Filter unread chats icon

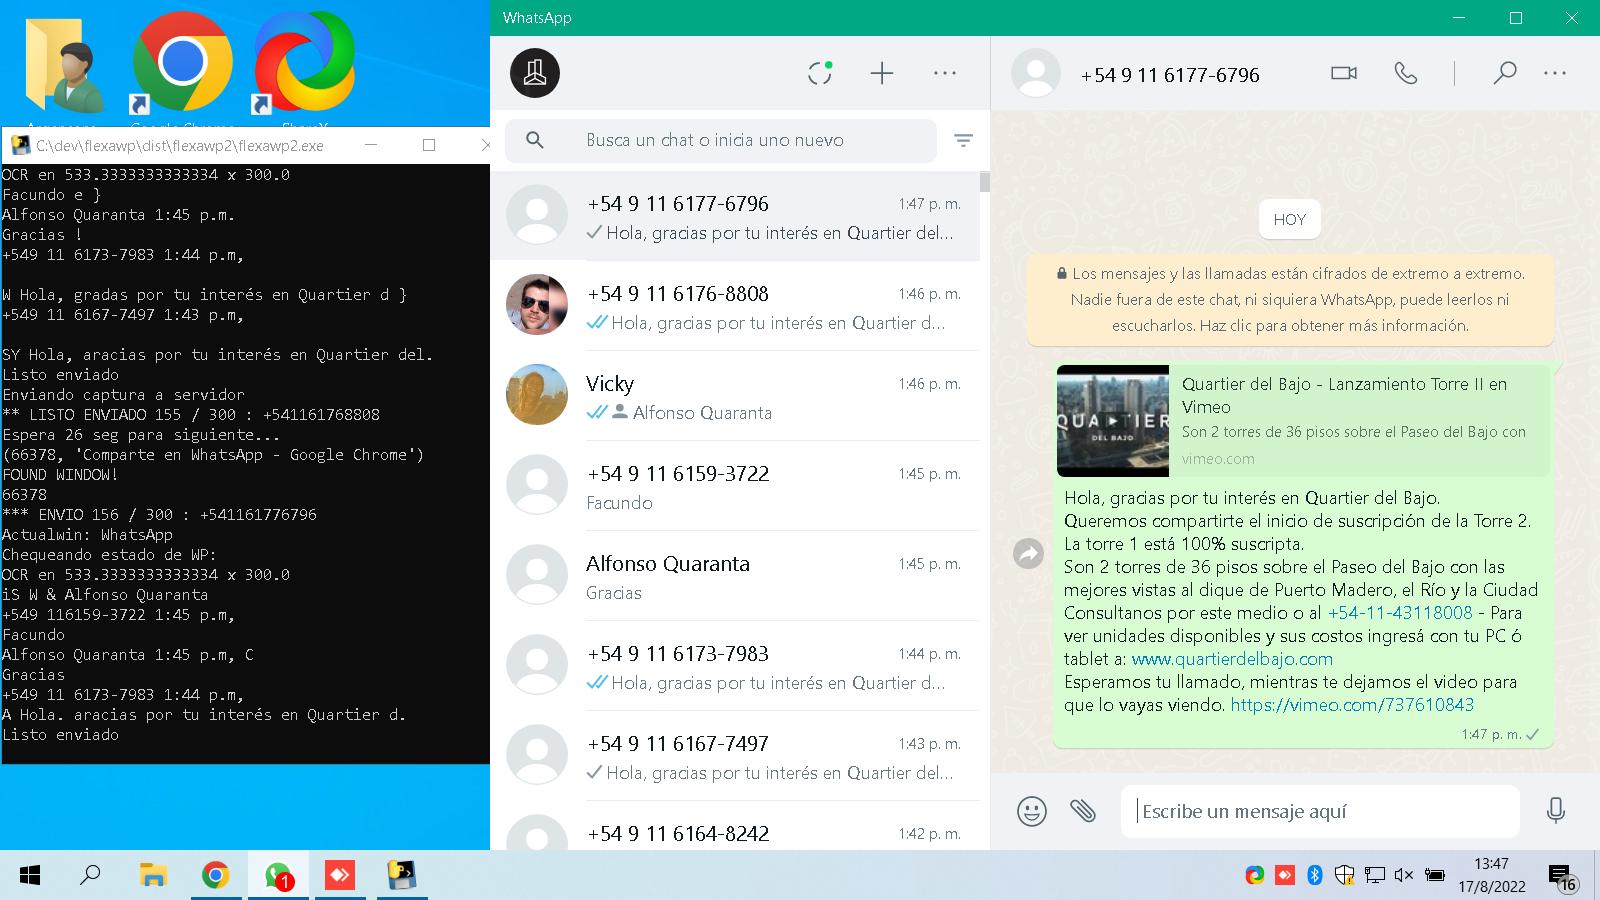click(x=963, y=141)
